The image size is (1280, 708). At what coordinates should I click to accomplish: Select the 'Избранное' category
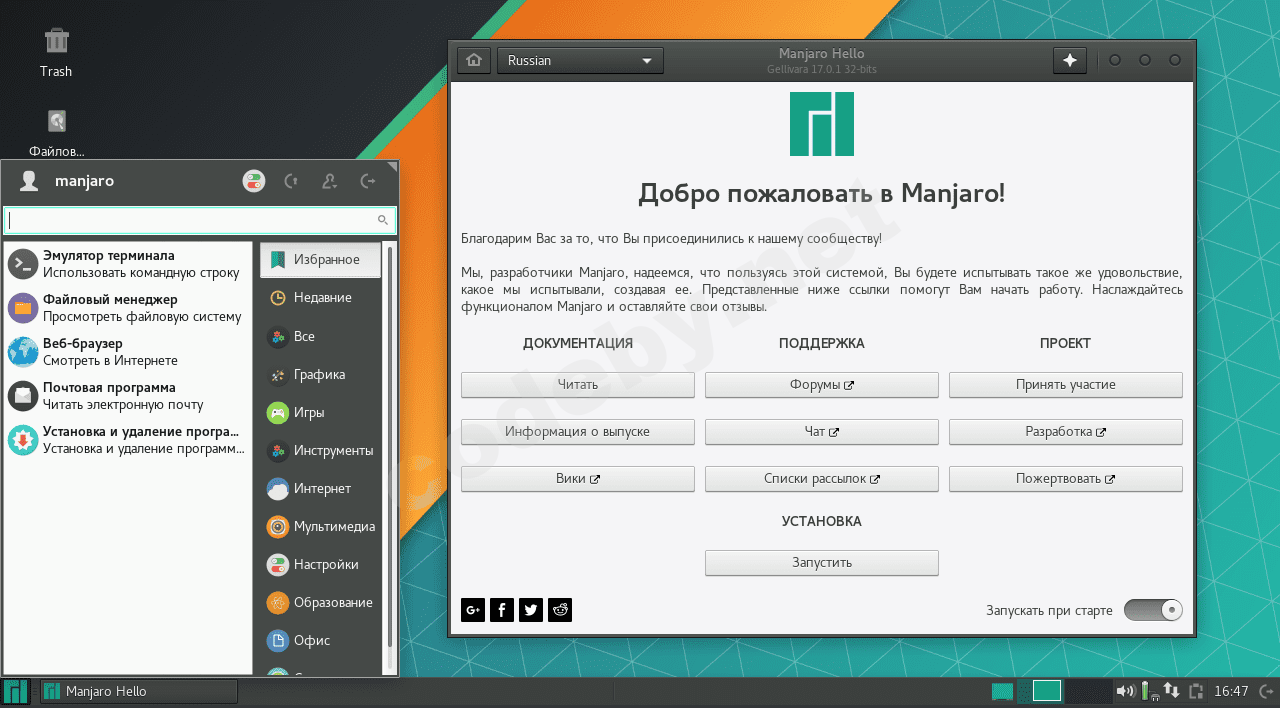pos(320,260)
